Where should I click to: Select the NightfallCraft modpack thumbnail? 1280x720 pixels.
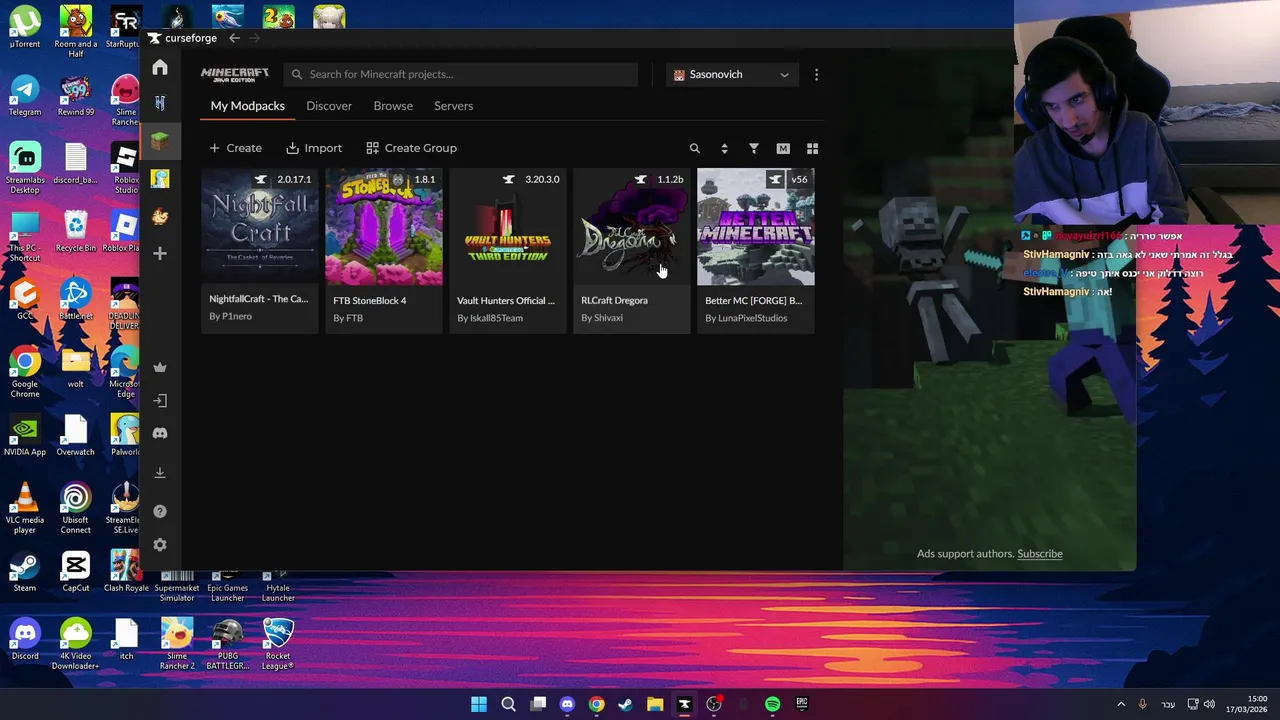[260, 227]
